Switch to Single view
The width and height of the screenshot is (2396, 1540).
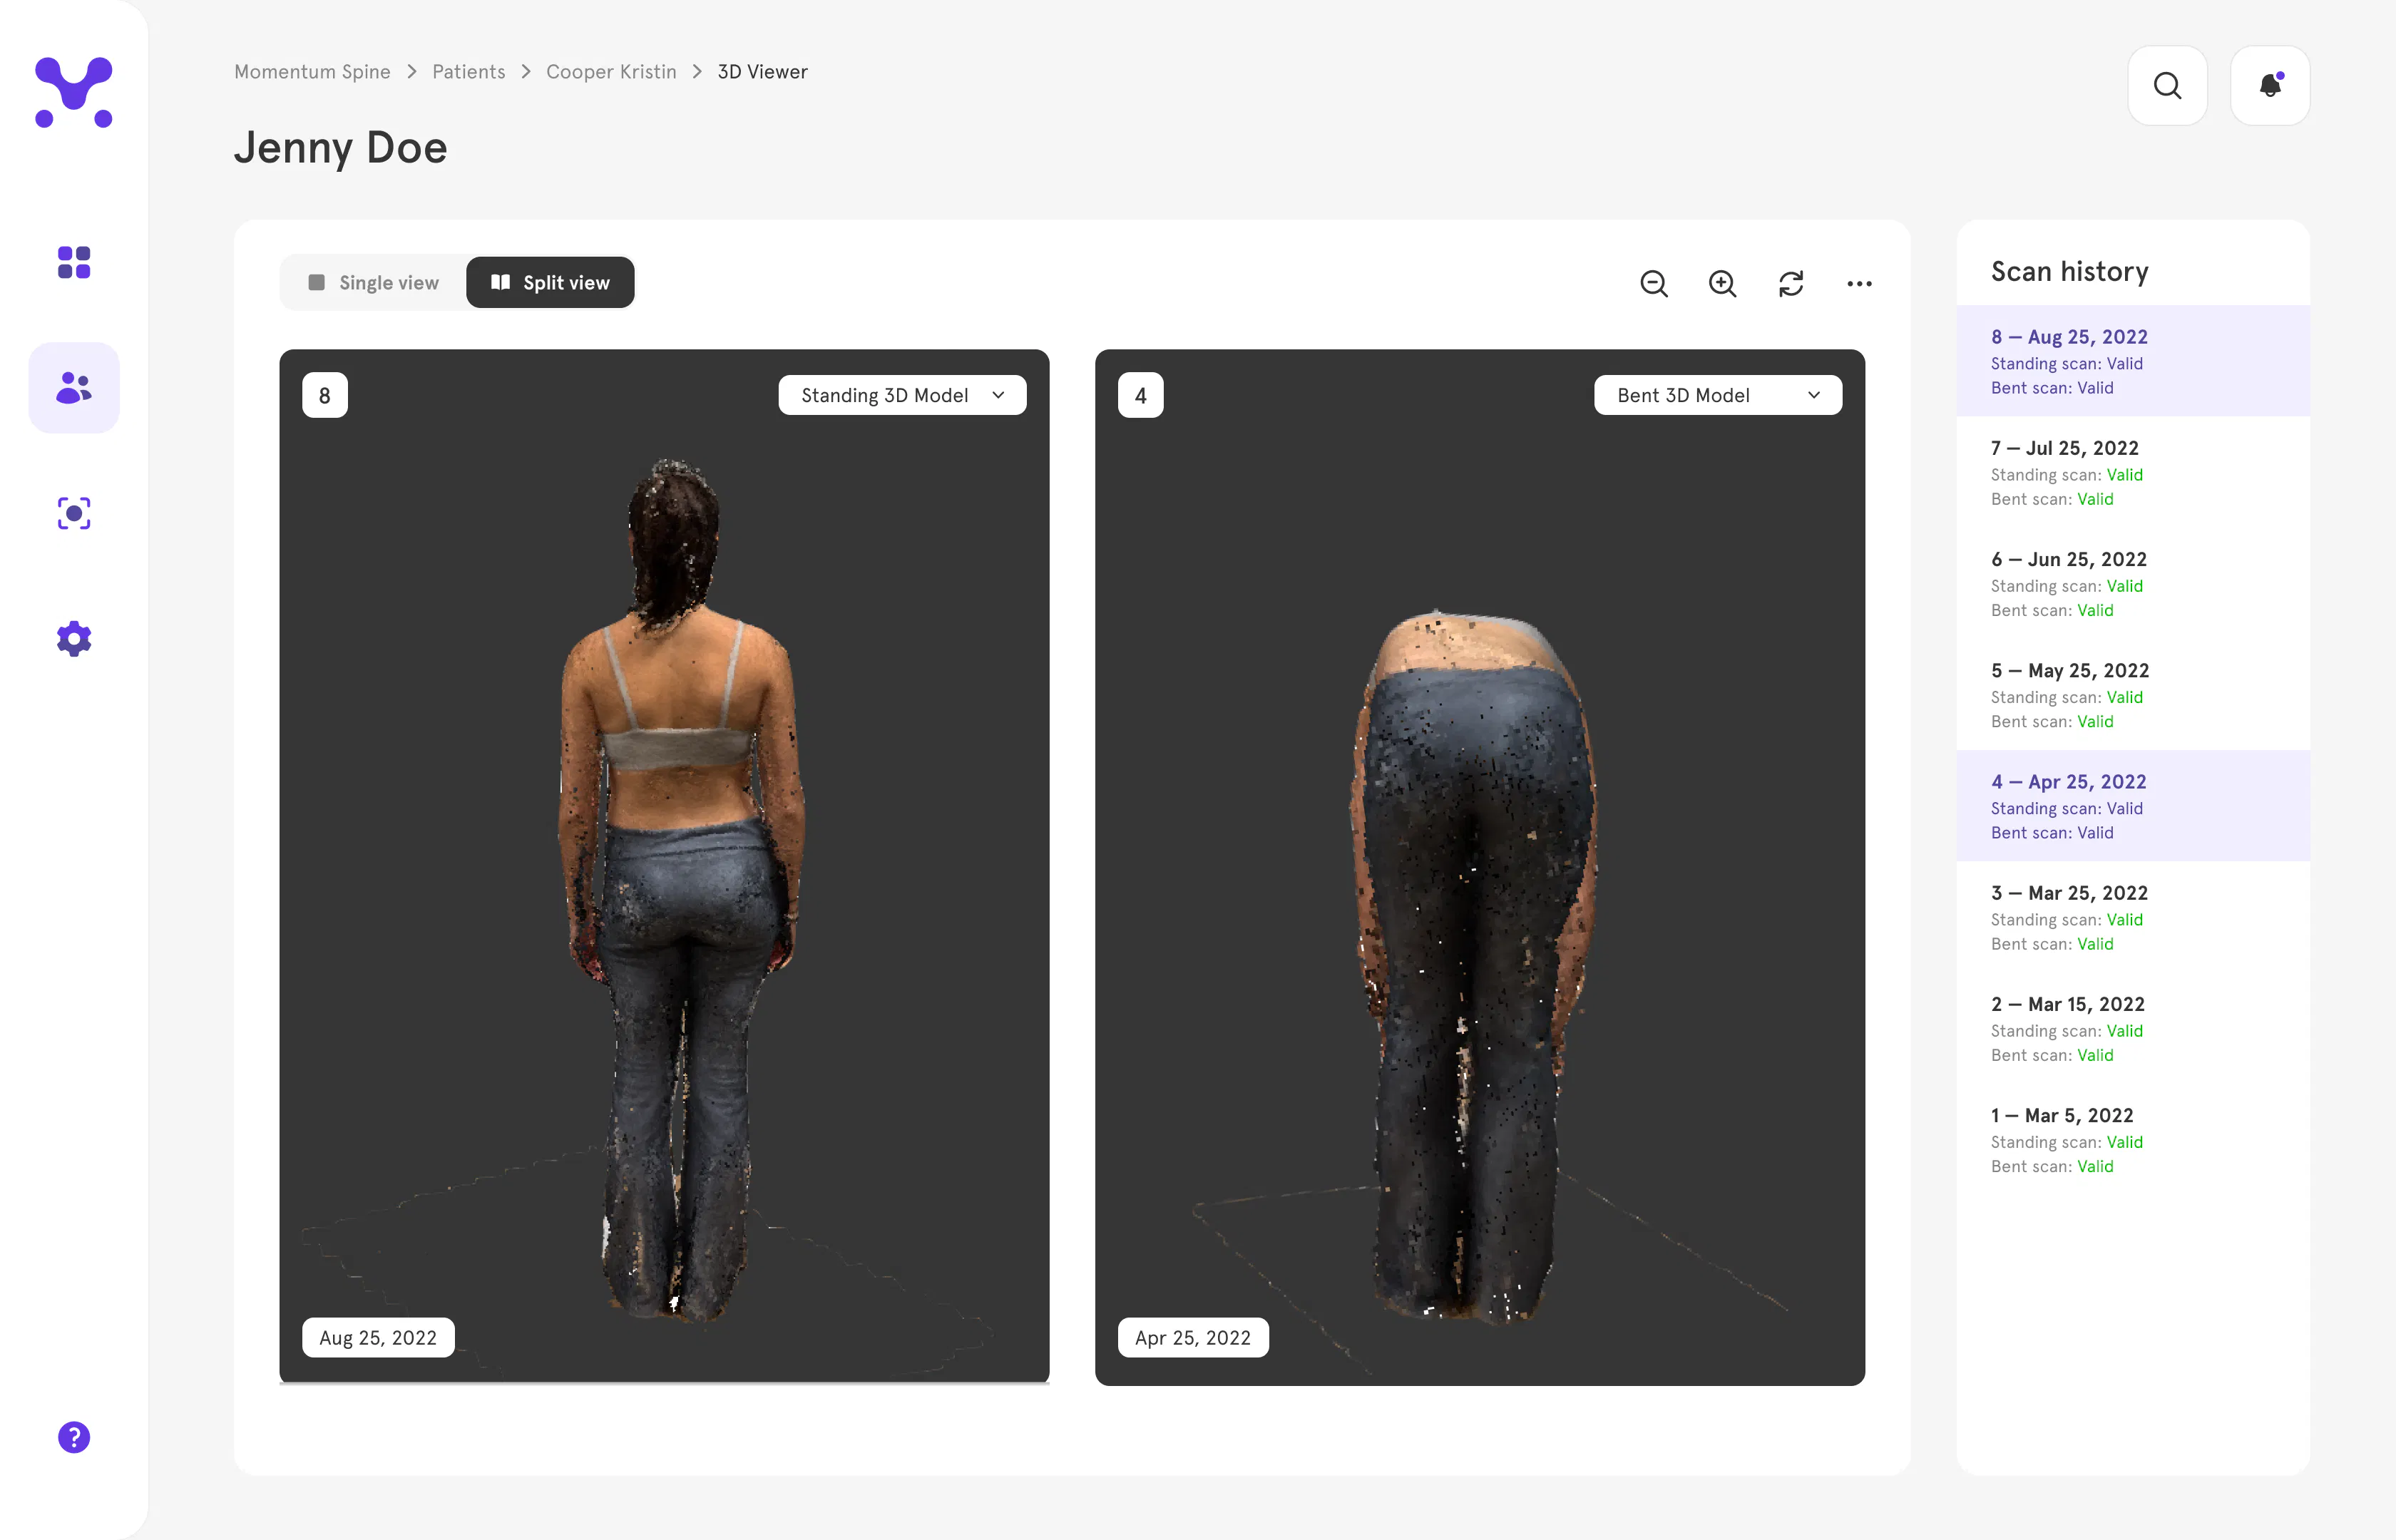374,283
